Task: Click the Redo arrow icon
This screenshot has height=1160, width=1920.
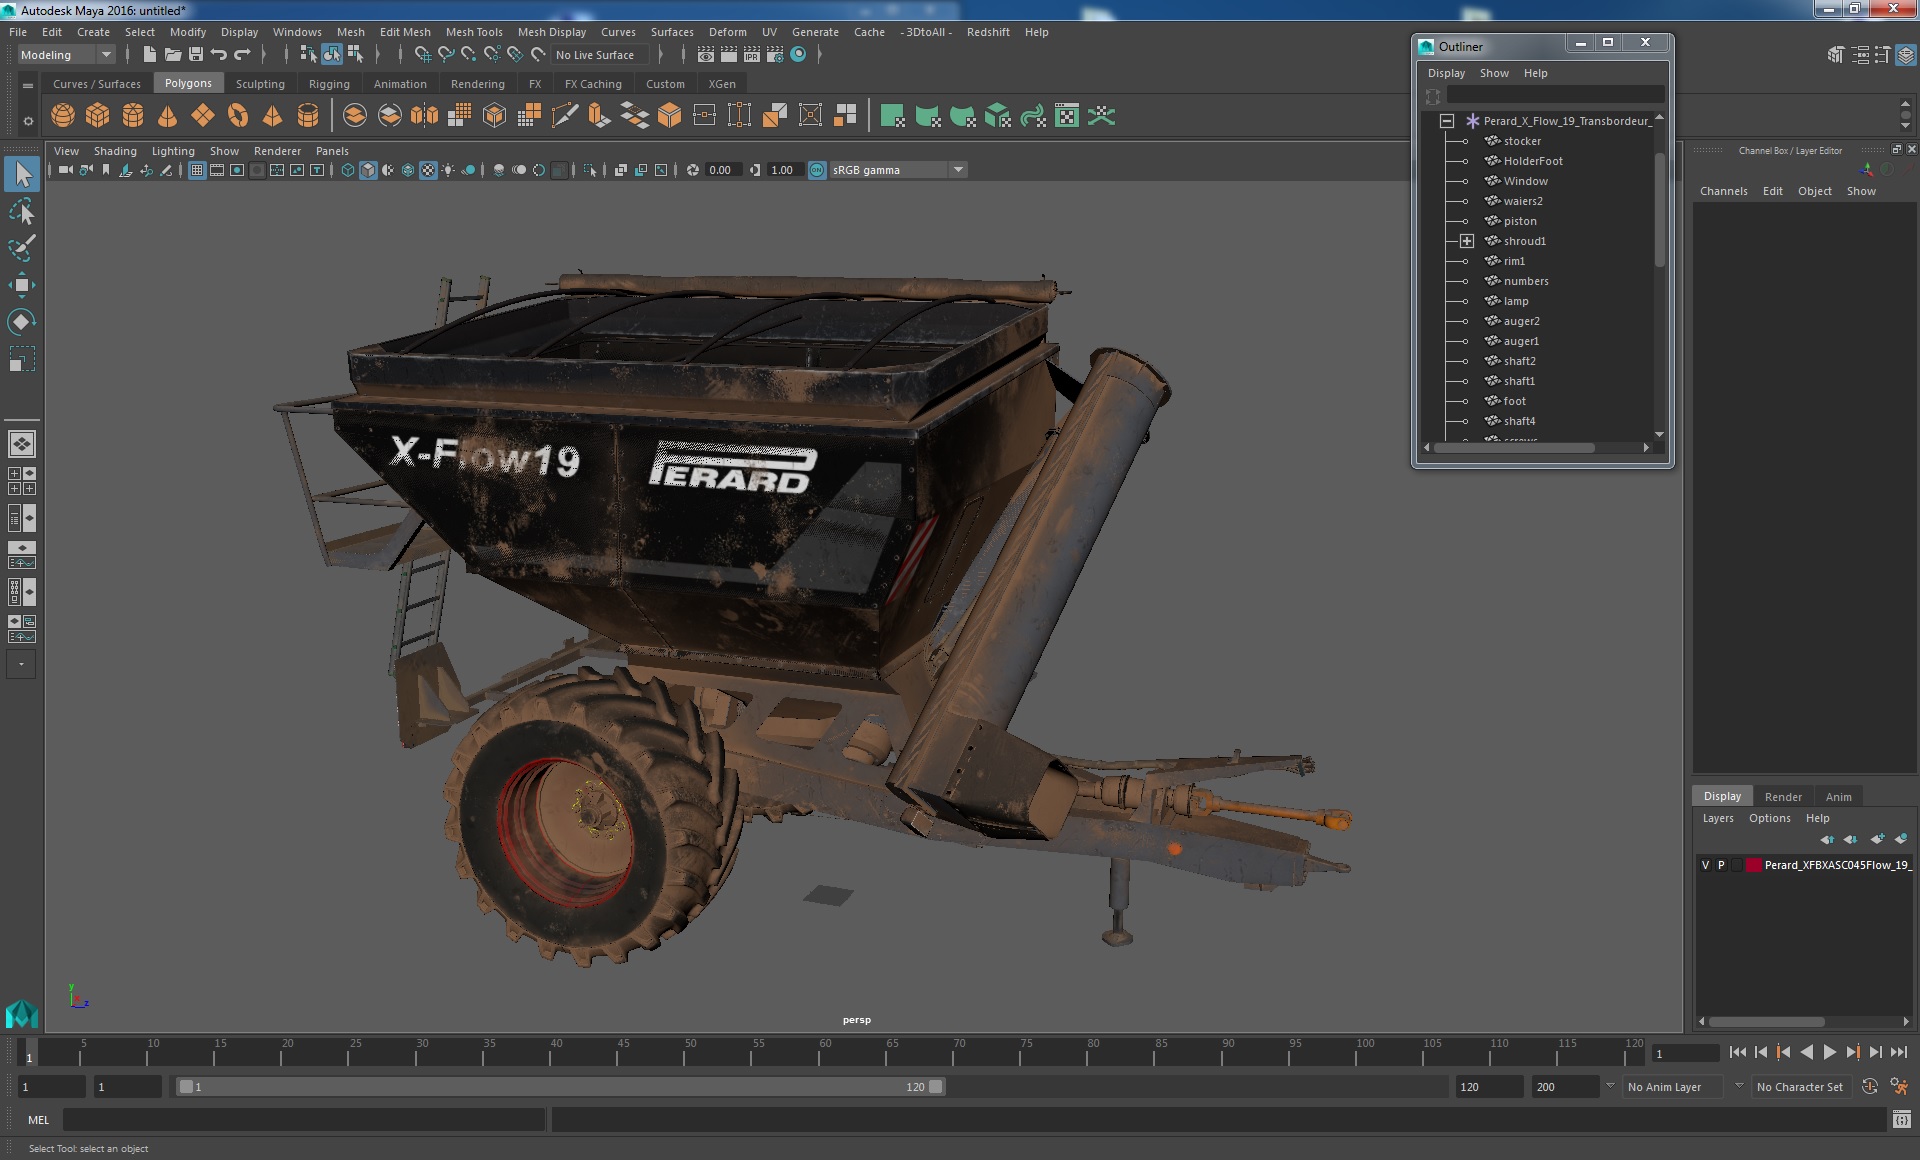Action: coord(242,55)
